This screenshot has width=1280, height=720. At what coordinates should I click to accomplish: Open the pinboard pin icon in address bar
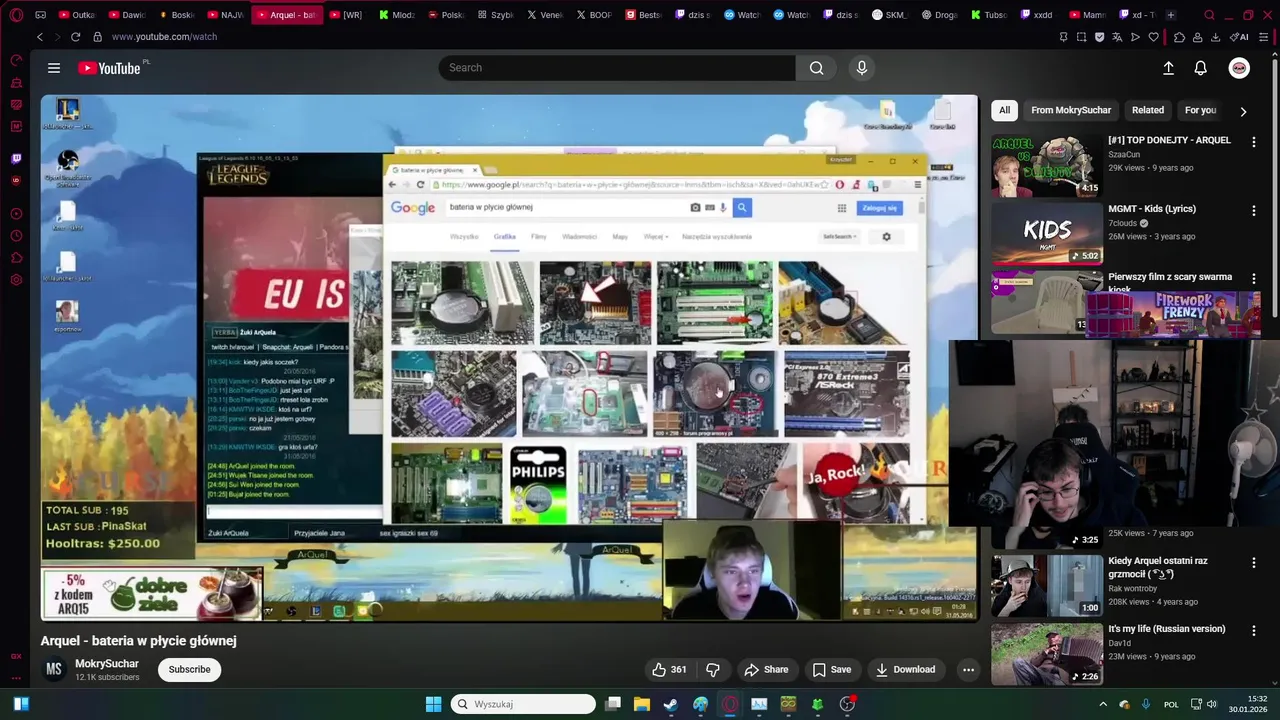1063,37
